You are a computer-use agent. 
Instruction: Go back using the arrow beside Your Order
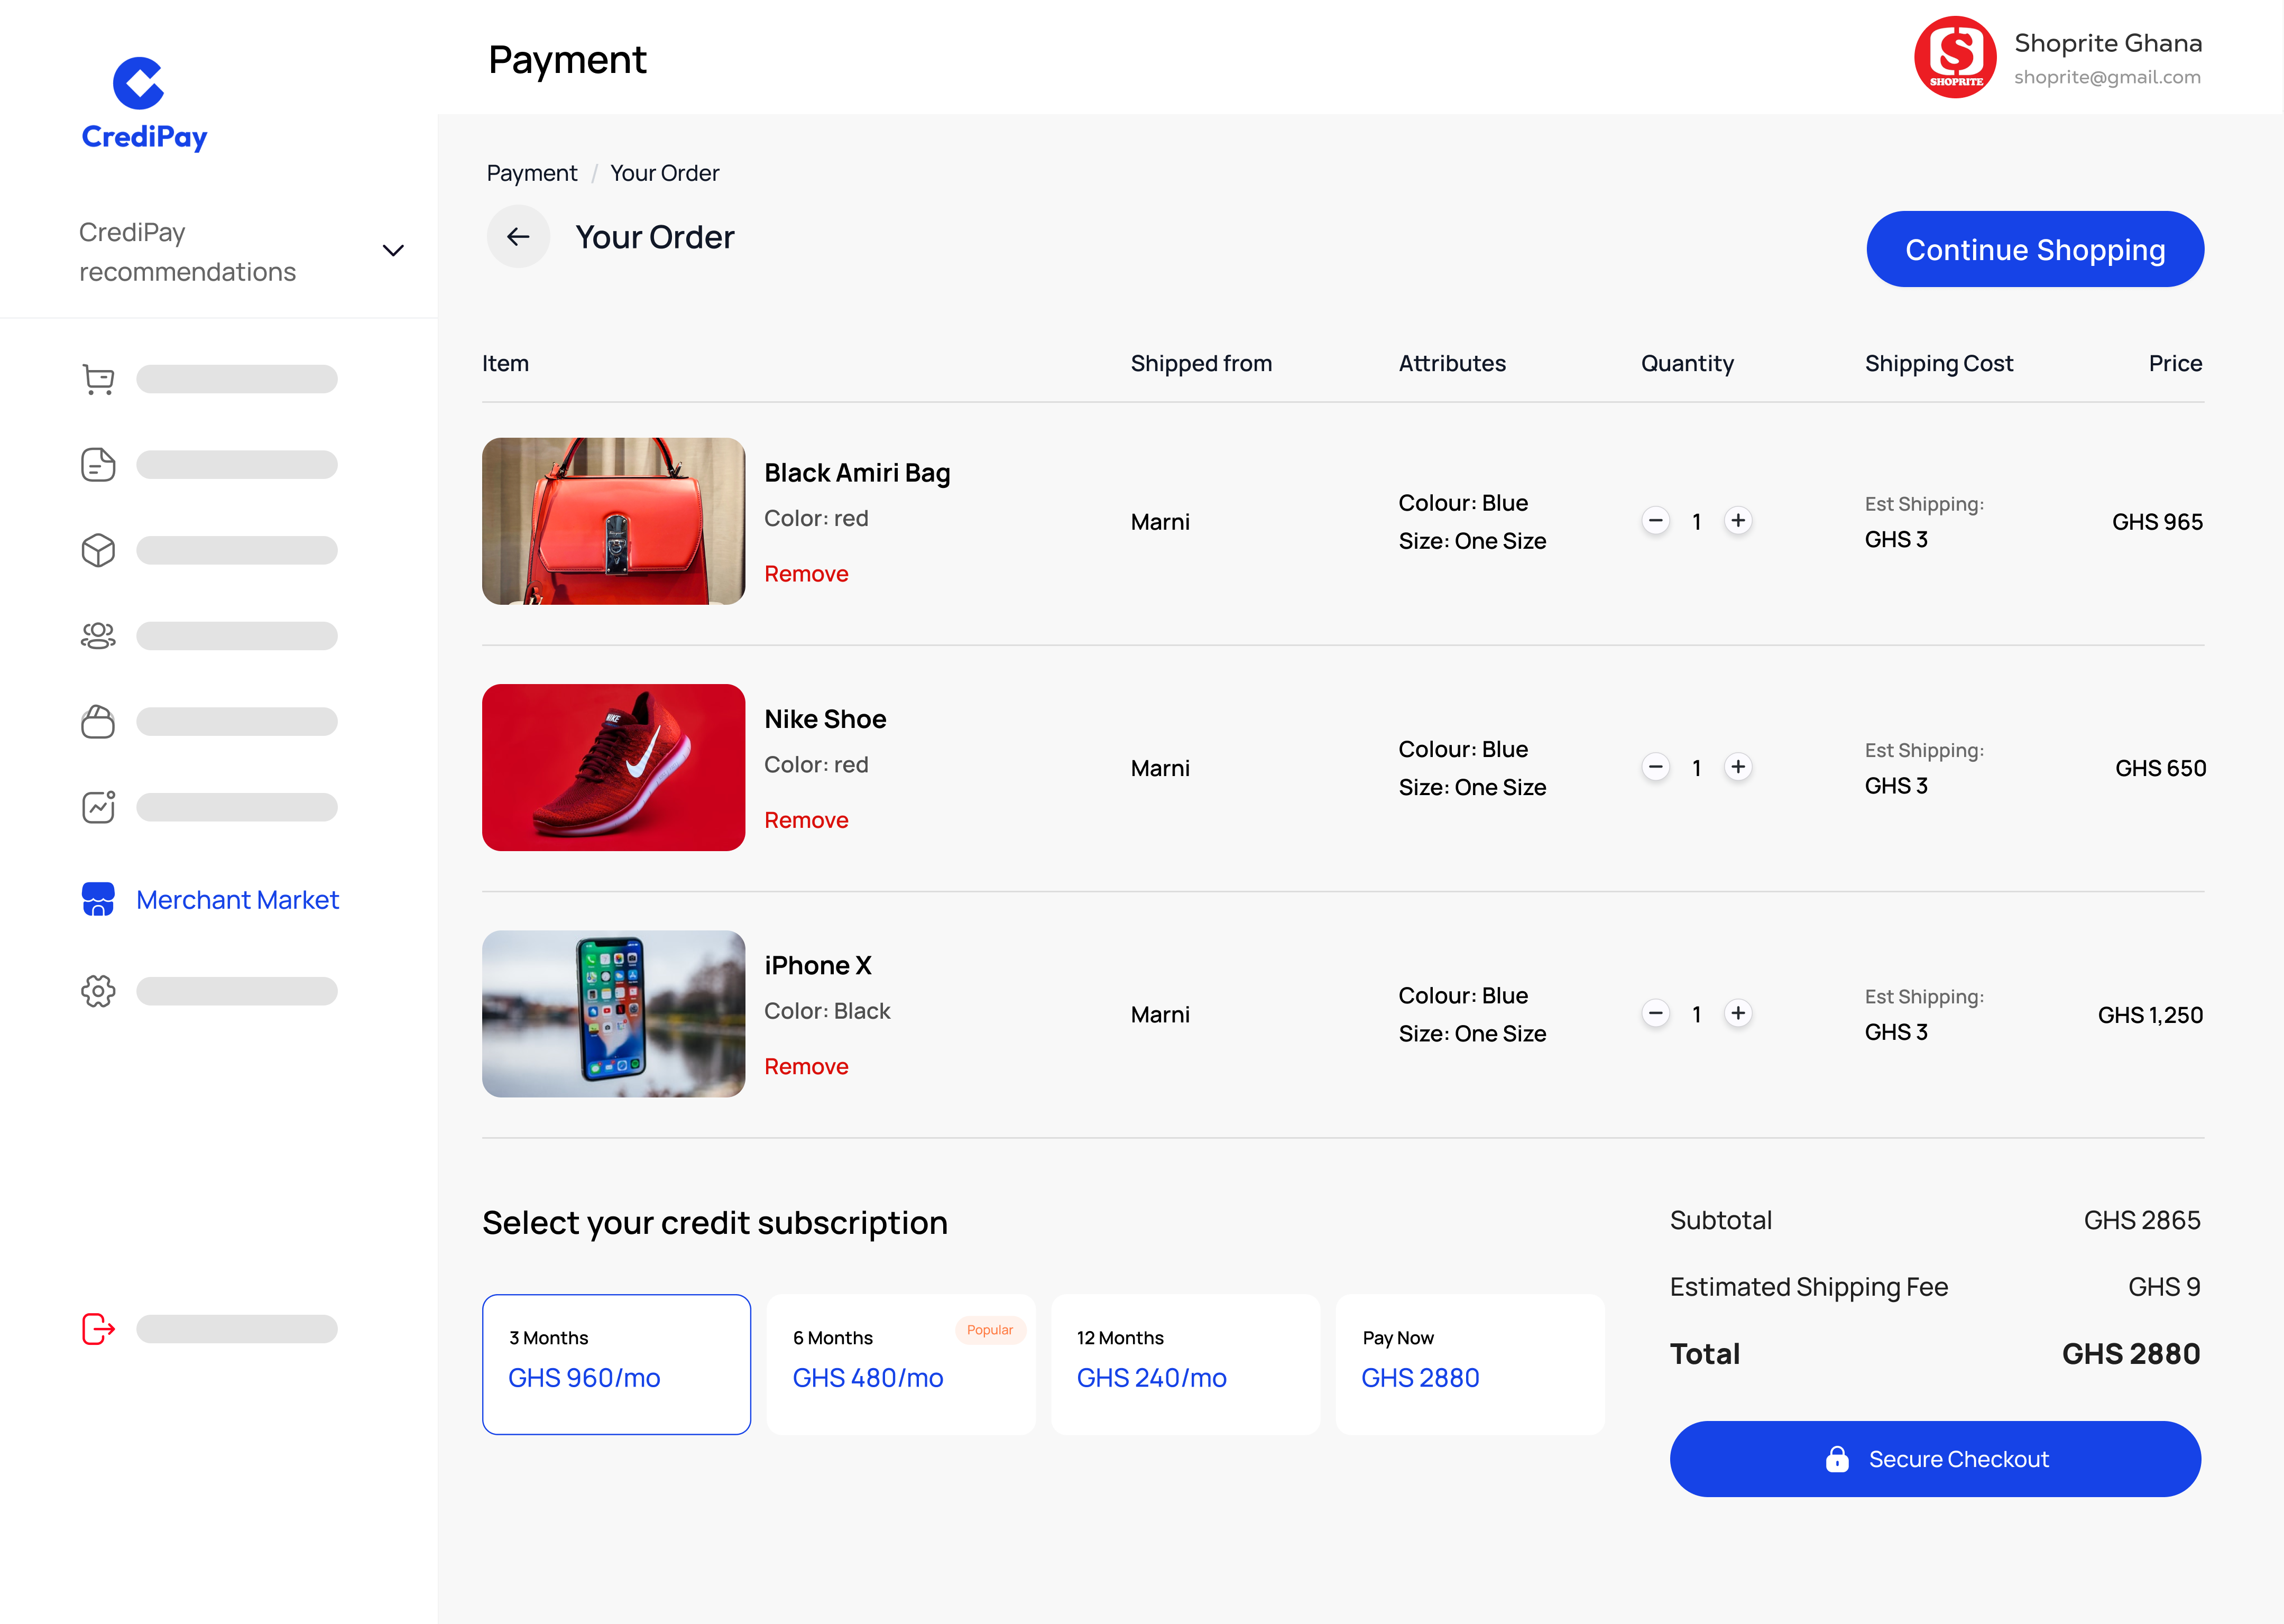(518, 237)
